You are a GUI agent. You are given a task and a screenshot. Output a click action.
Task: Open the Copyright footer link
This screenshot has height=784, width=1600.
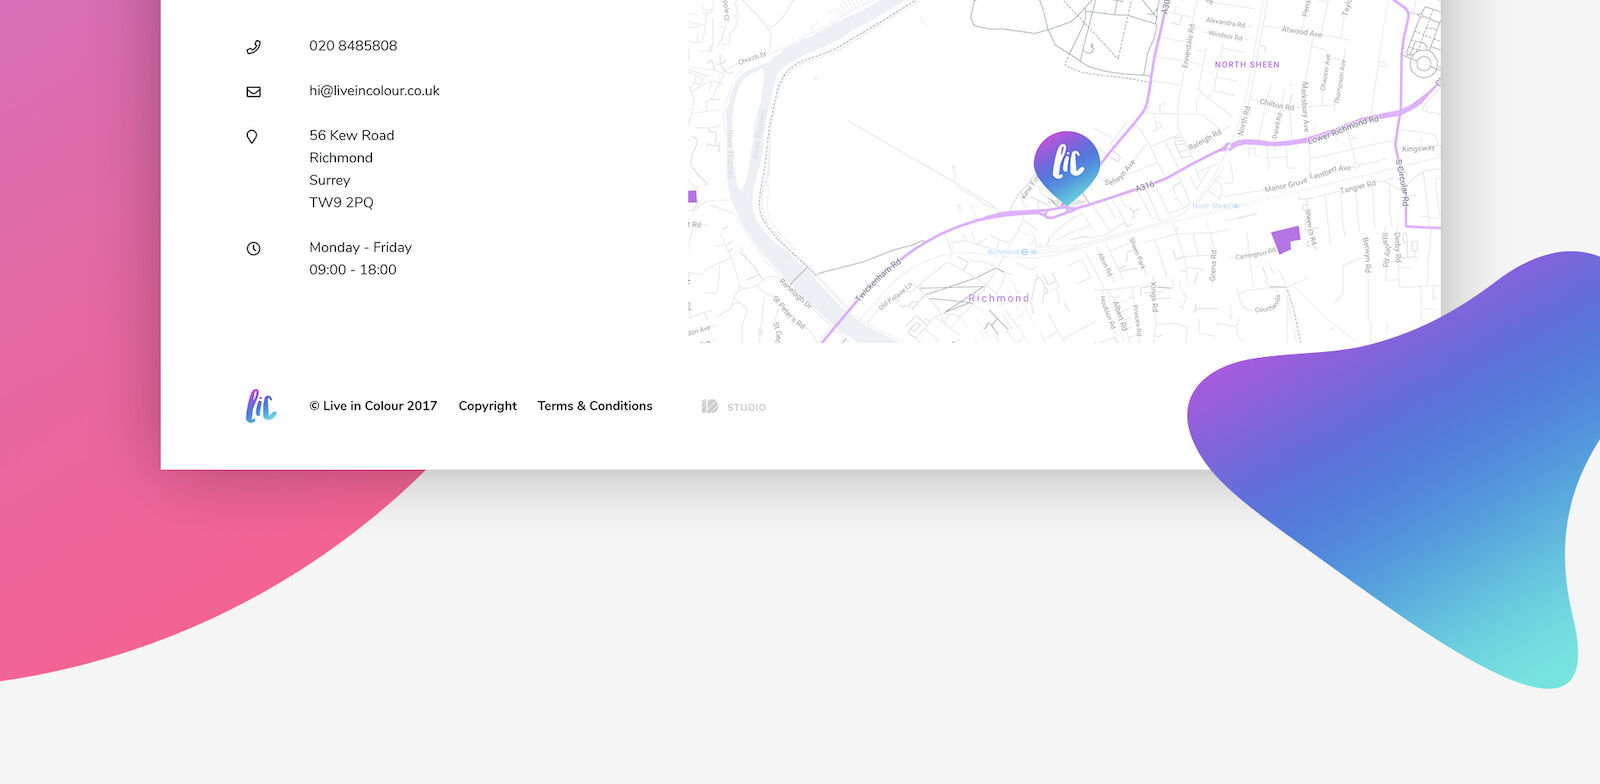point(487,406)
